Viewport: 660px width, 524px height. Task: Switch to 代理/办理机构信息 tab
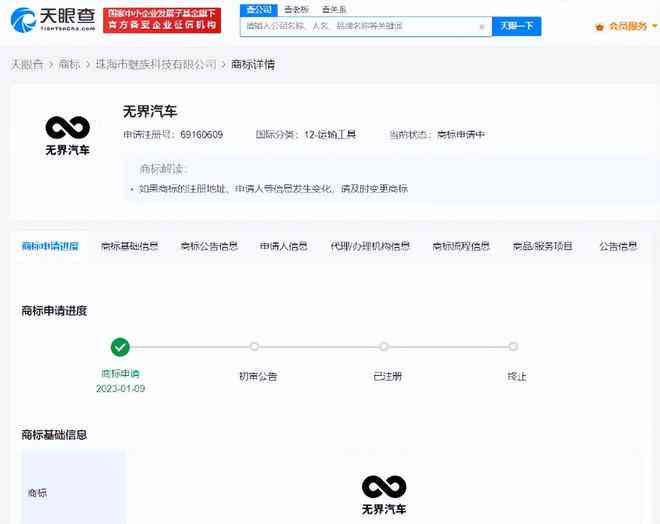coord(370,246)
